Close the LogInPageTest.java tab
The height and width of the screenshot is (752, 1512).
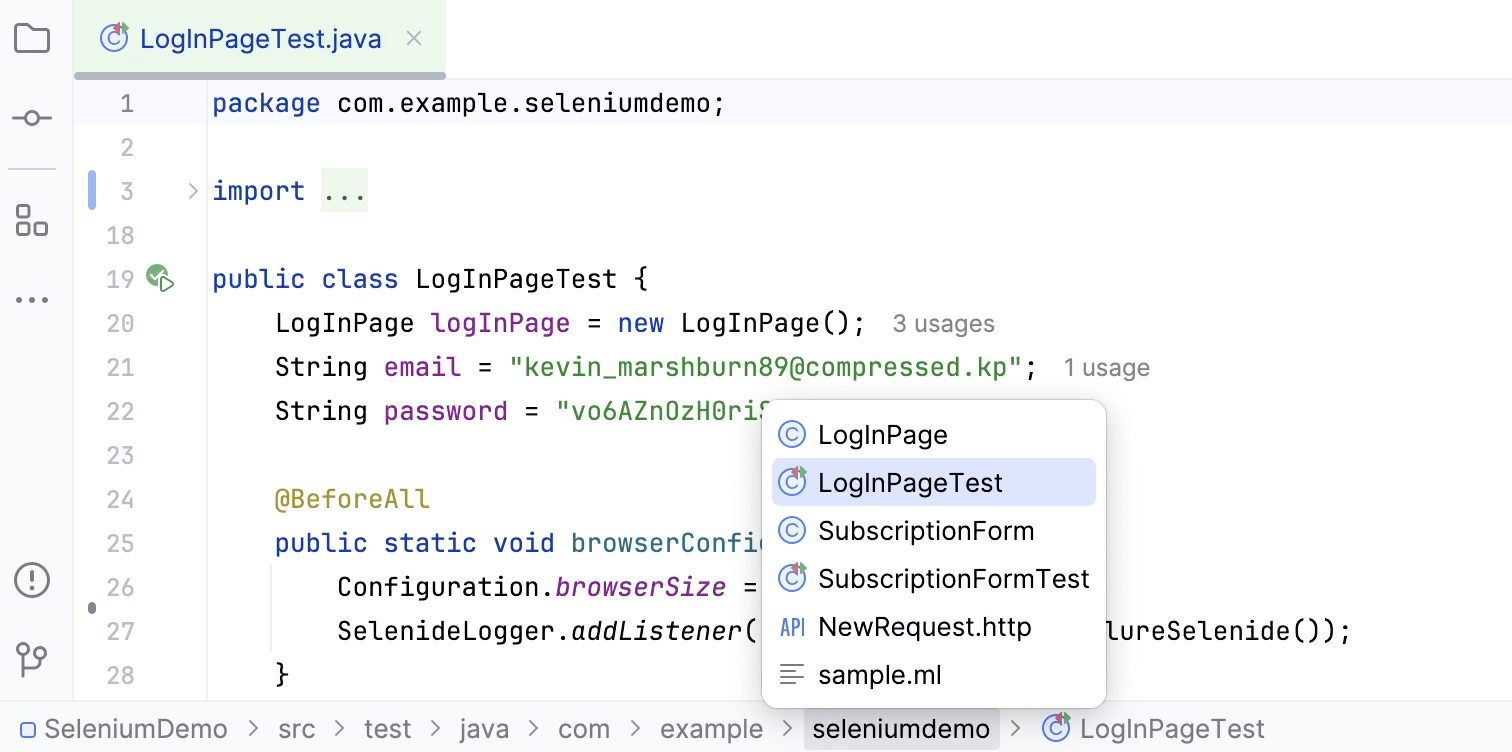(414, 39)
